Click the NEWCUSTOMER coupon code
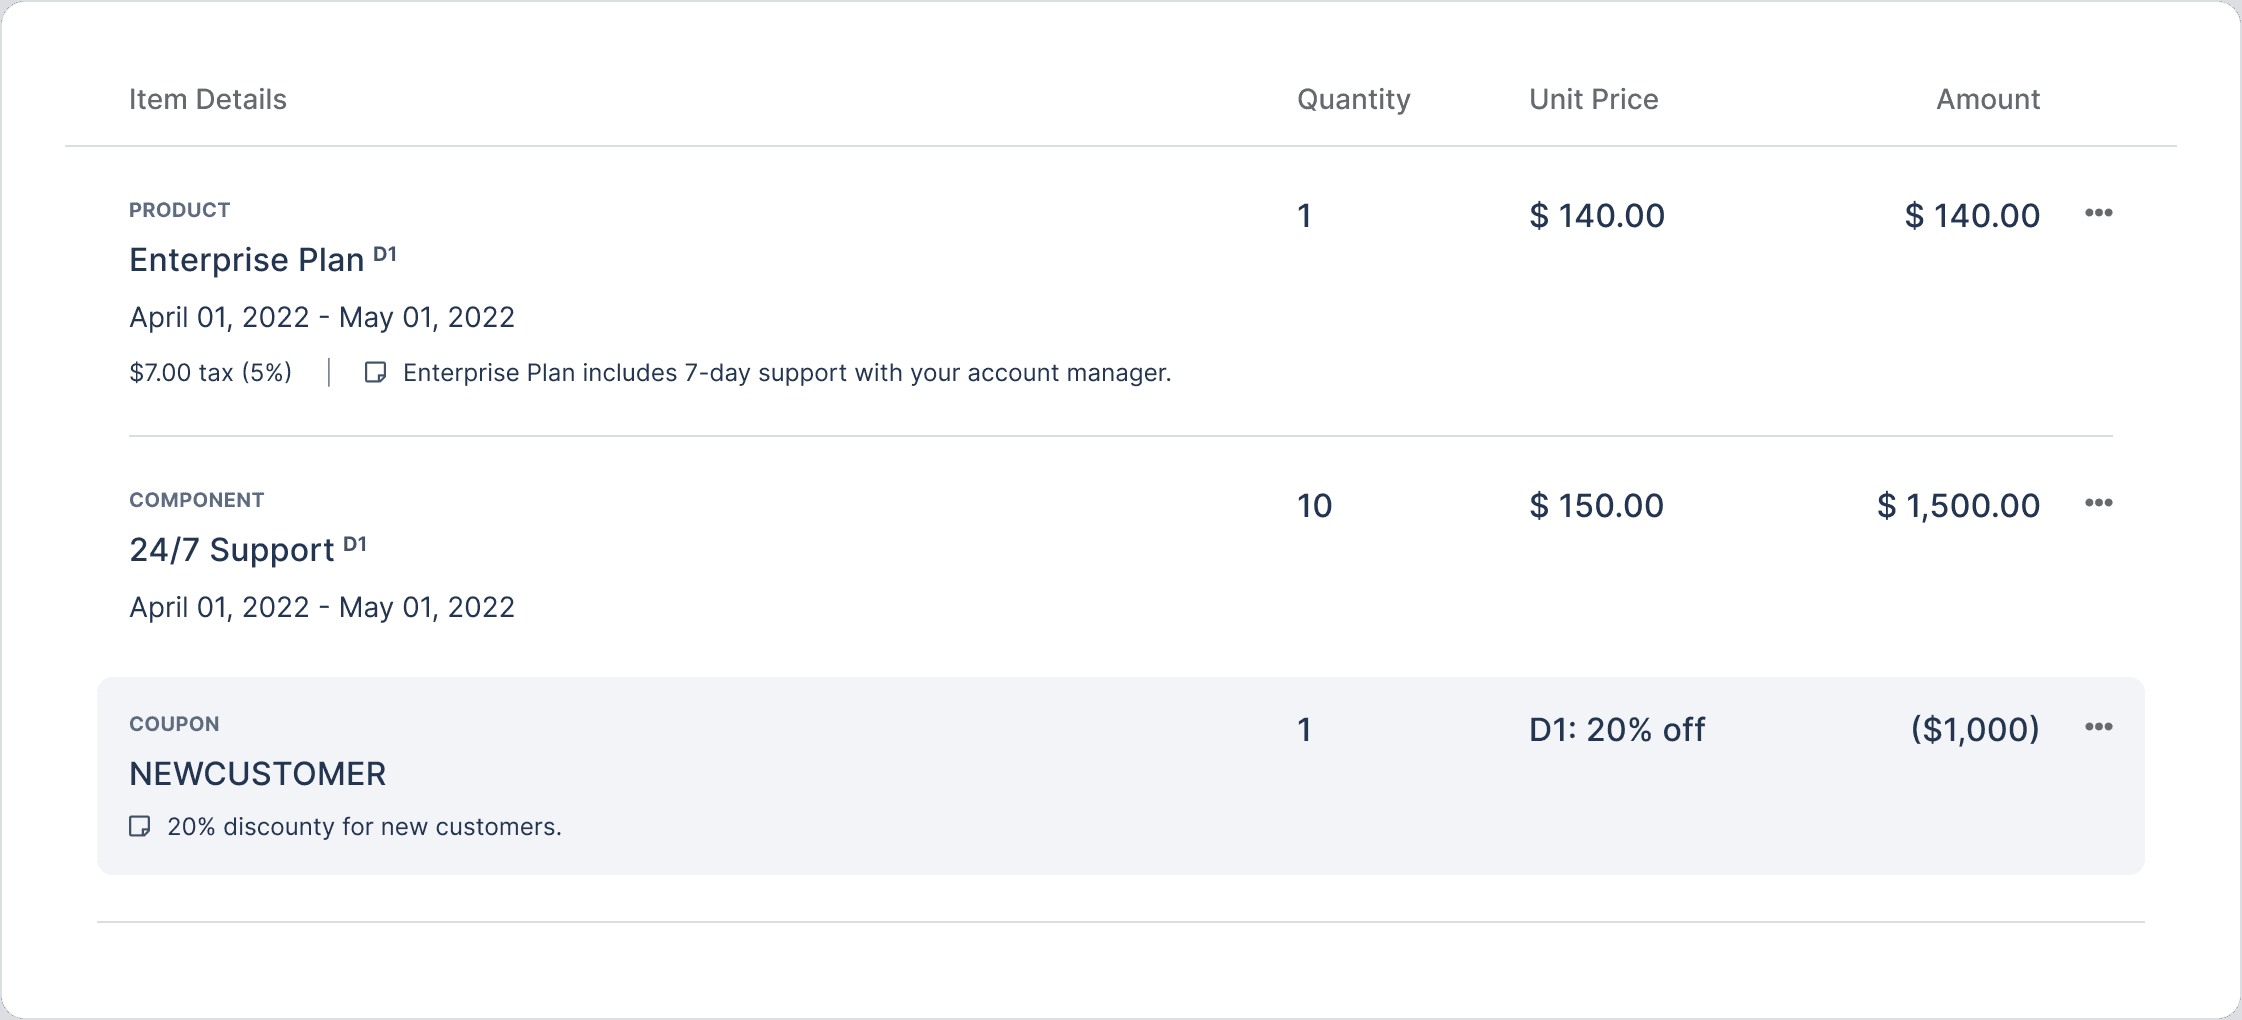 pyautogui.click(x=257, y=774)
